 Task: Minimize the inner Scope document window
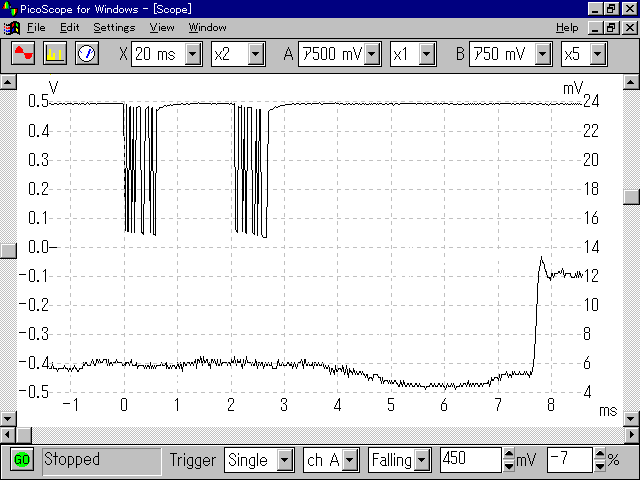click(x=595, y=28)
